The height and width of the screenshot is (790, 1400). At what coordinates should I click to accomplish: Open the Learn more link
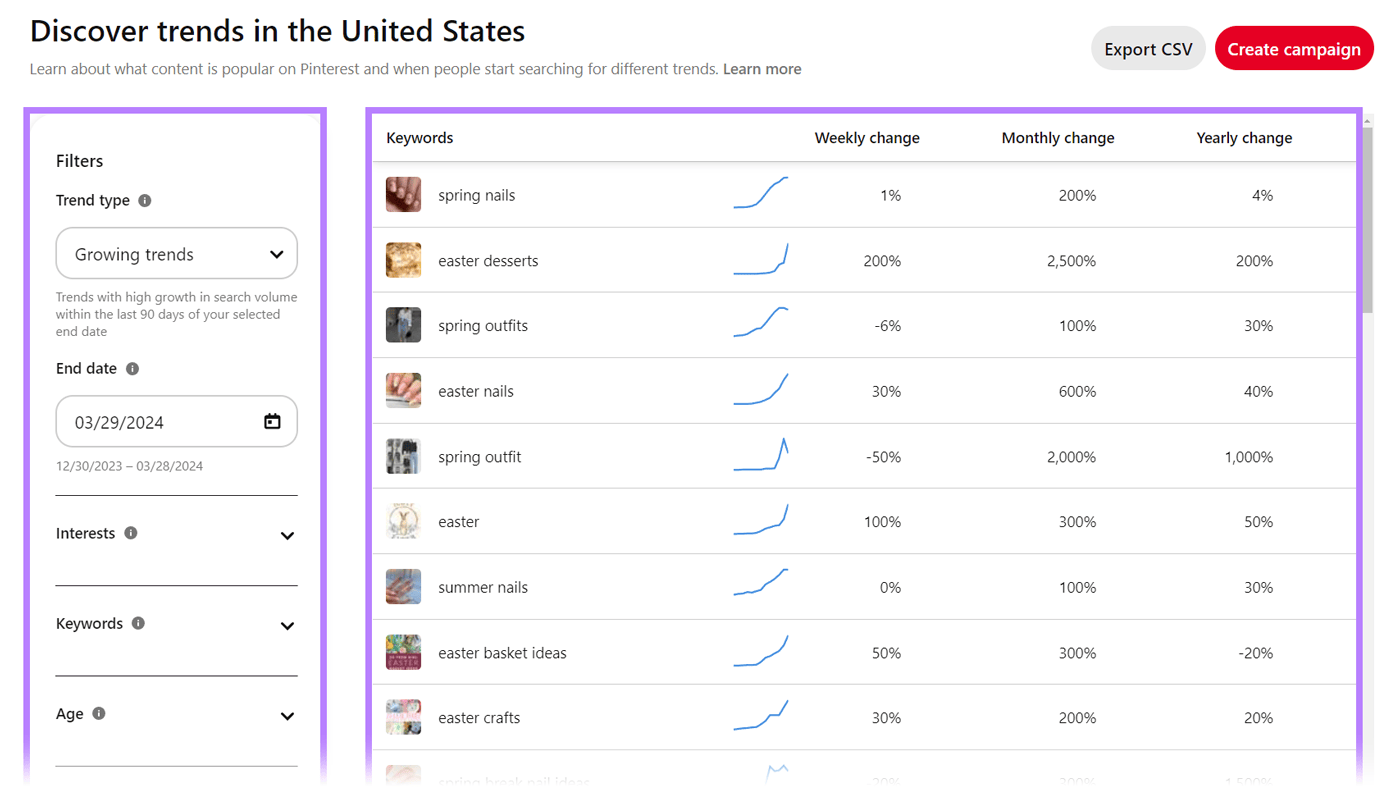[x=762, y=69]
